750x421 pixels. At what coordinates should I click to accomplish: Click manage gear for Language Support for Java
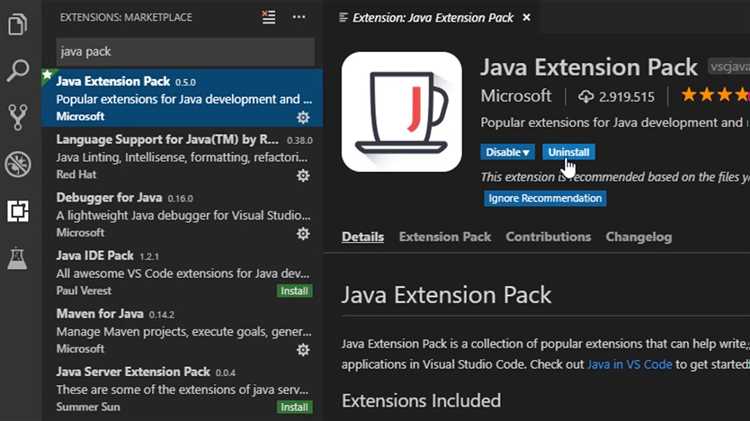point(303,176)
